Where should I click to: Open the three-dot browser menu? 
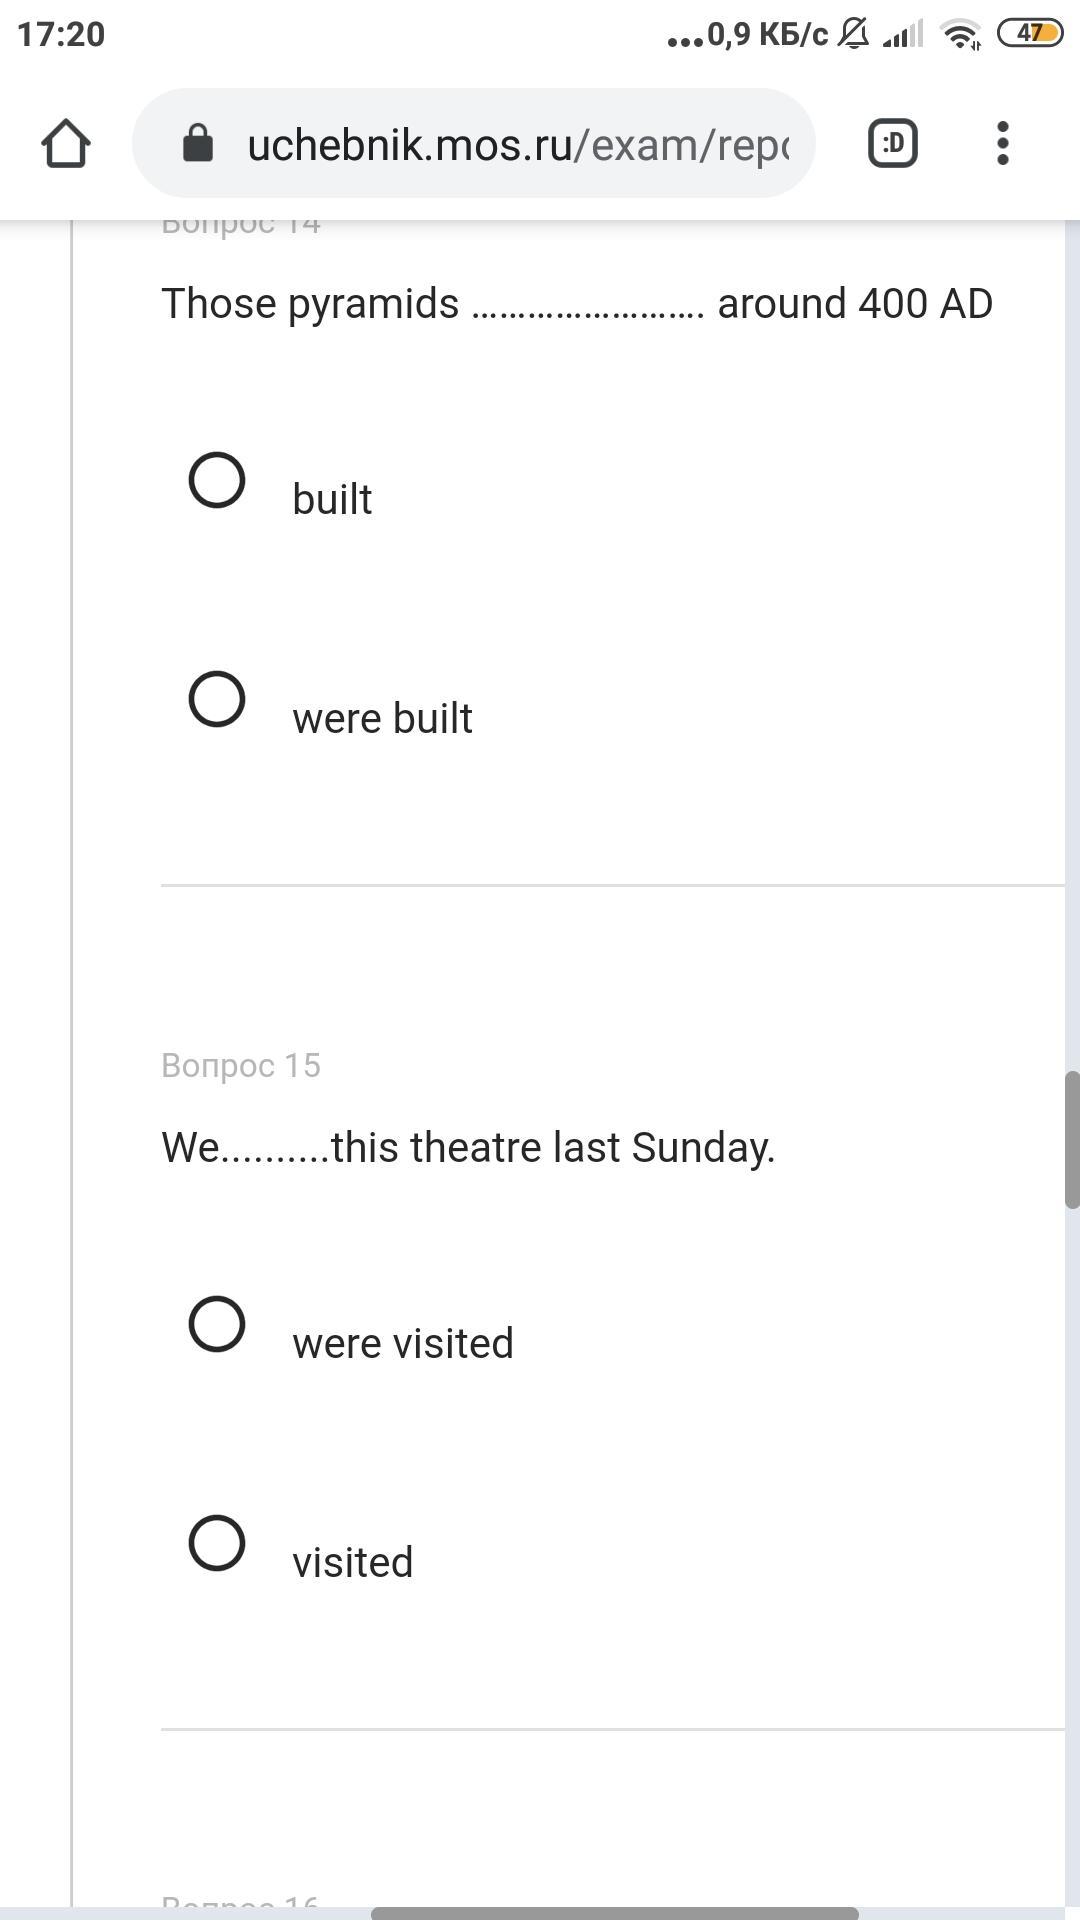[1002, 143]
